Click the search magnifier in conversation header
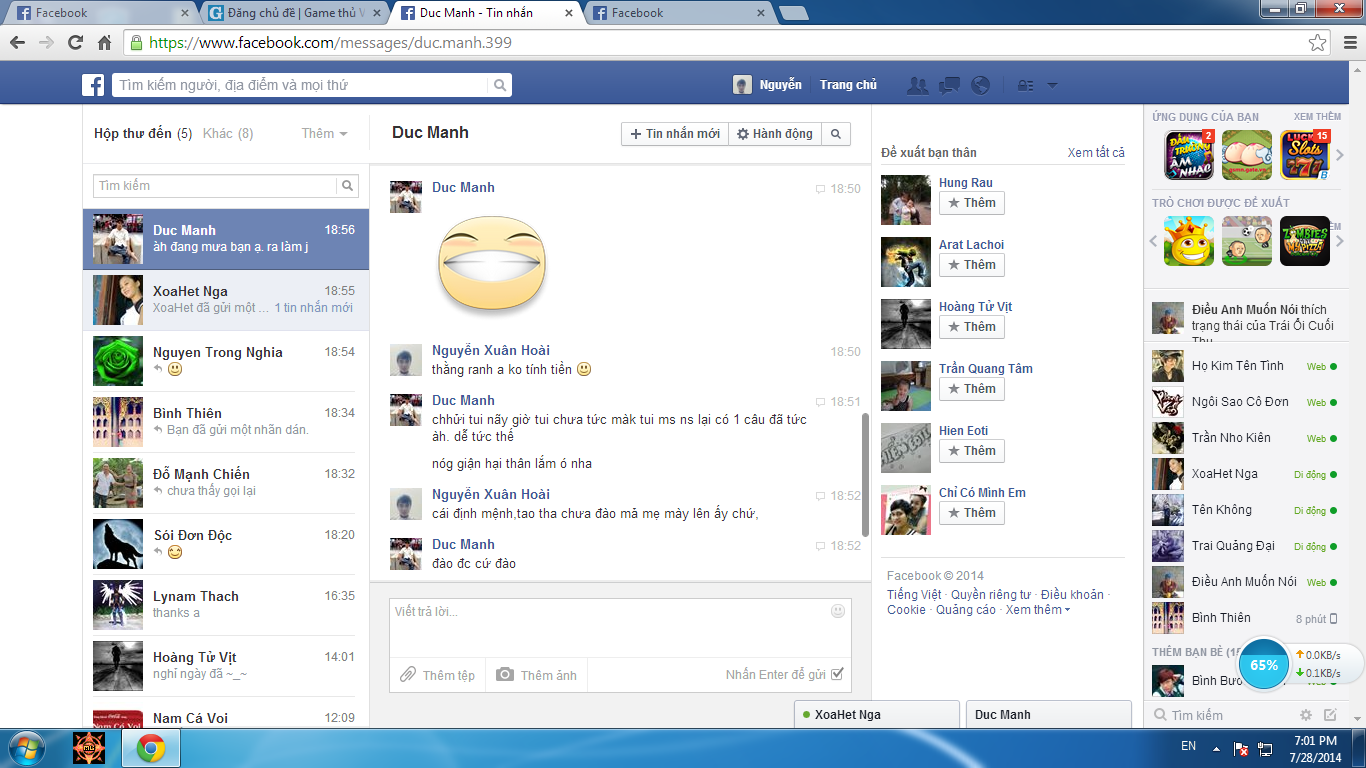This screenshot has width=1366, height=768. click(836, 133)
